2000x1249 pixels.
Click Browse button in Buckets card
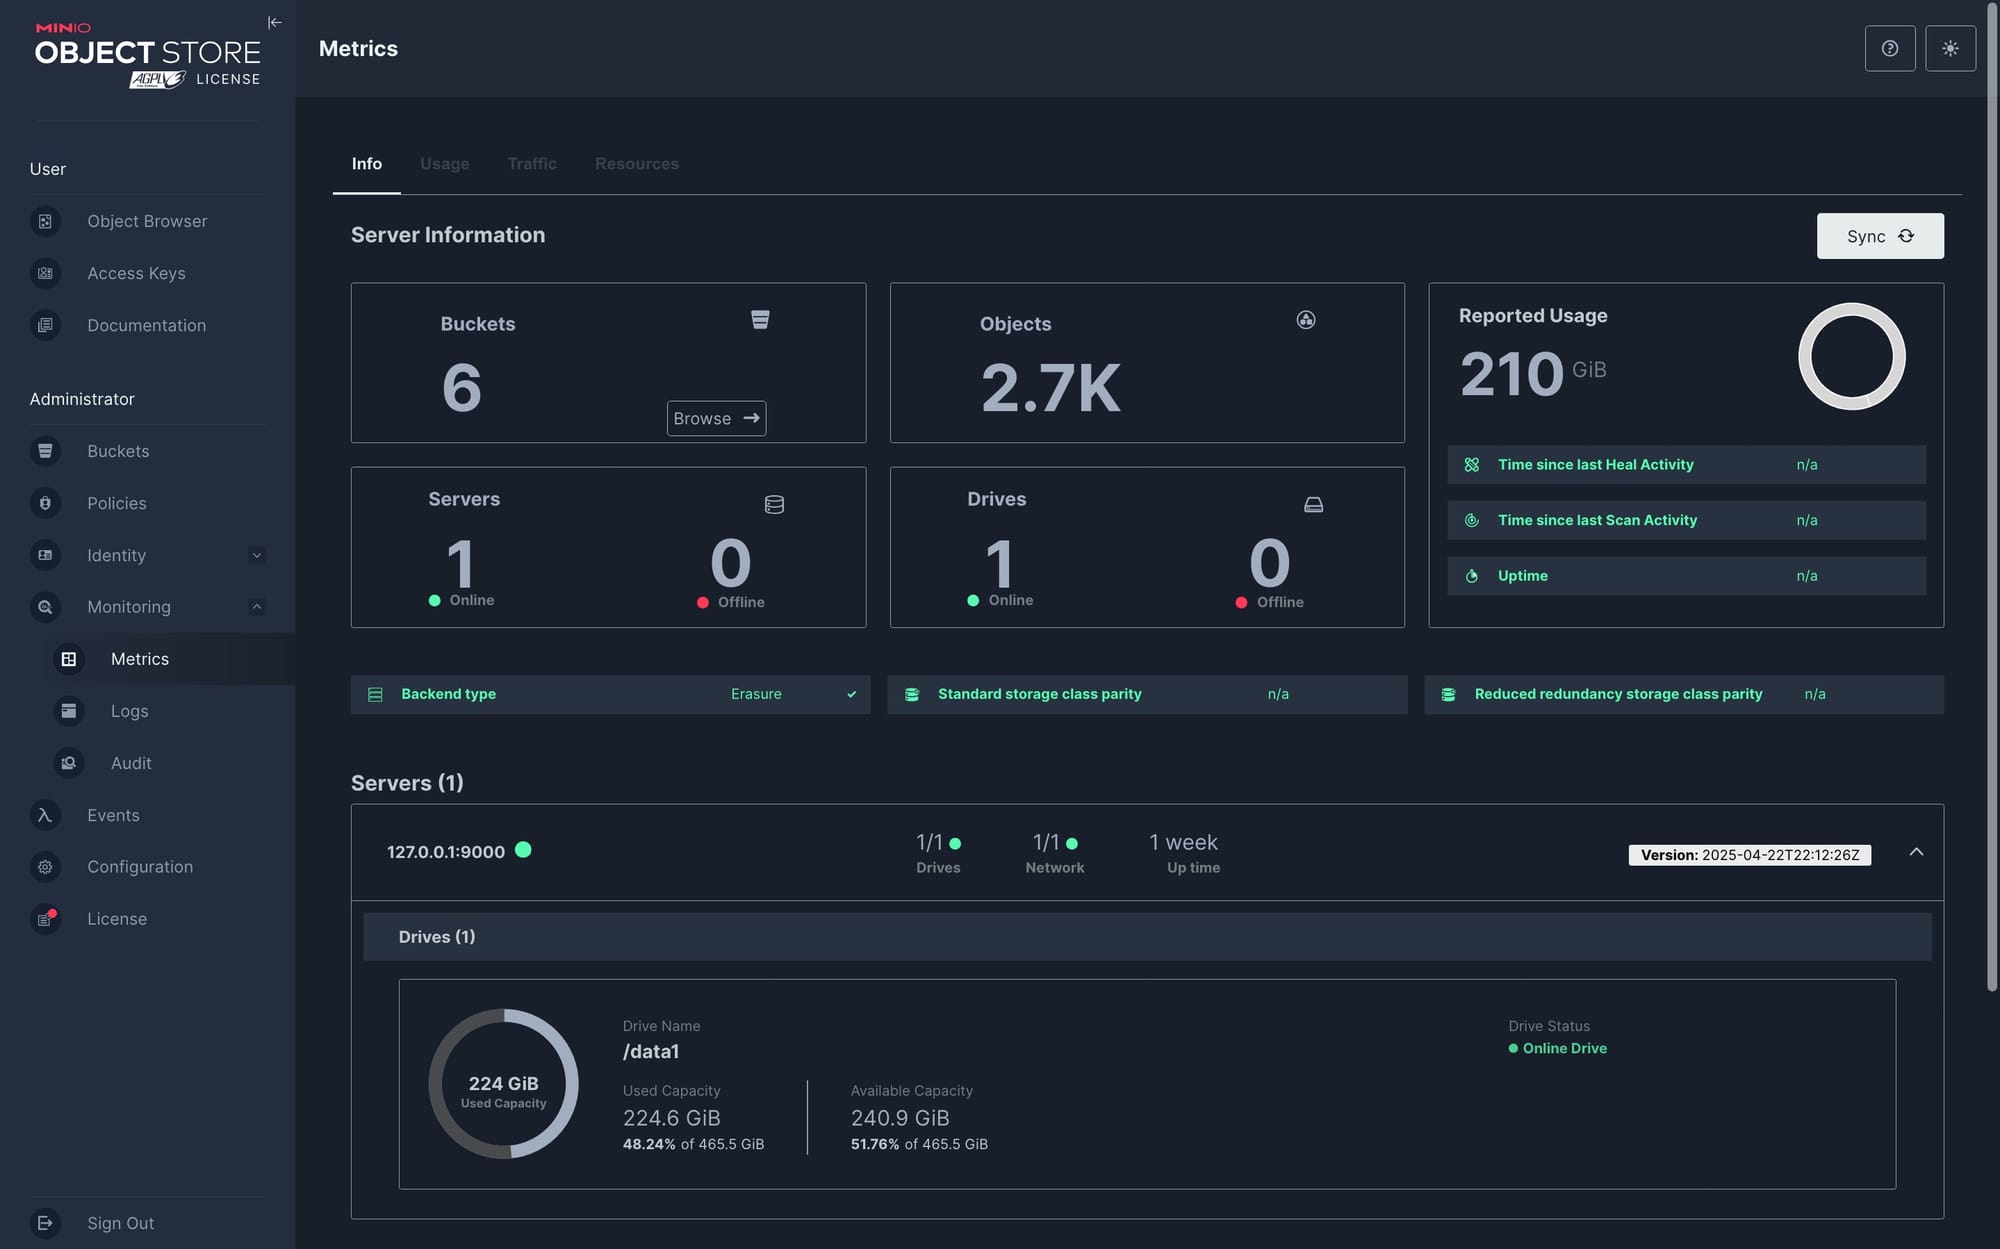pyautogui.click(x=716, y=418)
